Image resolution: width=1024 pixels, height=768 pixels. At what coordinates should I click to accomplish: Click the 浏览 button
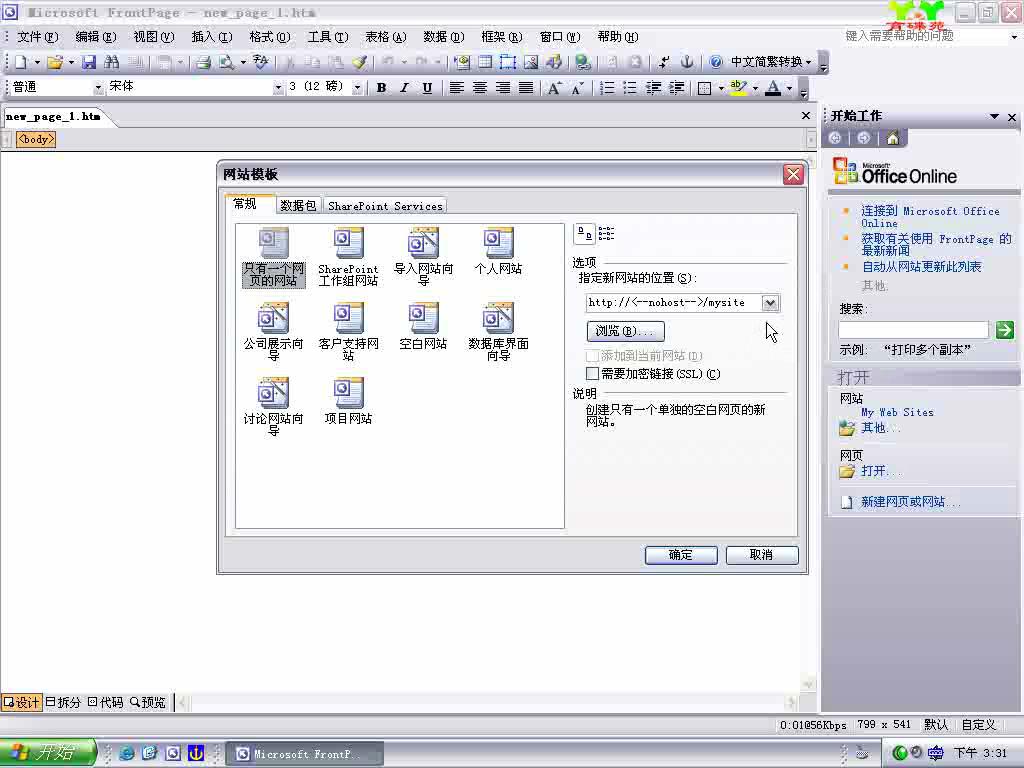coord(625,331)
